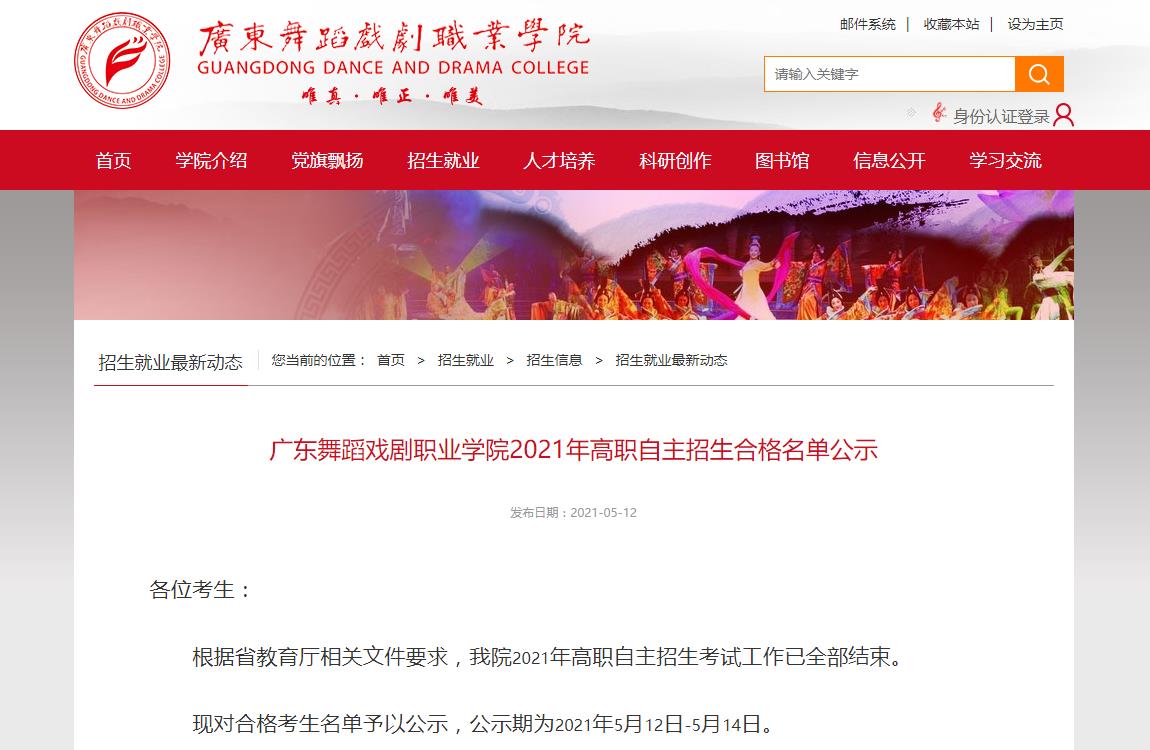Go to 首页 in main navigation
The width and height of the screenshot is (1150, 750).
pyautogui.click(x=114, y=161)
